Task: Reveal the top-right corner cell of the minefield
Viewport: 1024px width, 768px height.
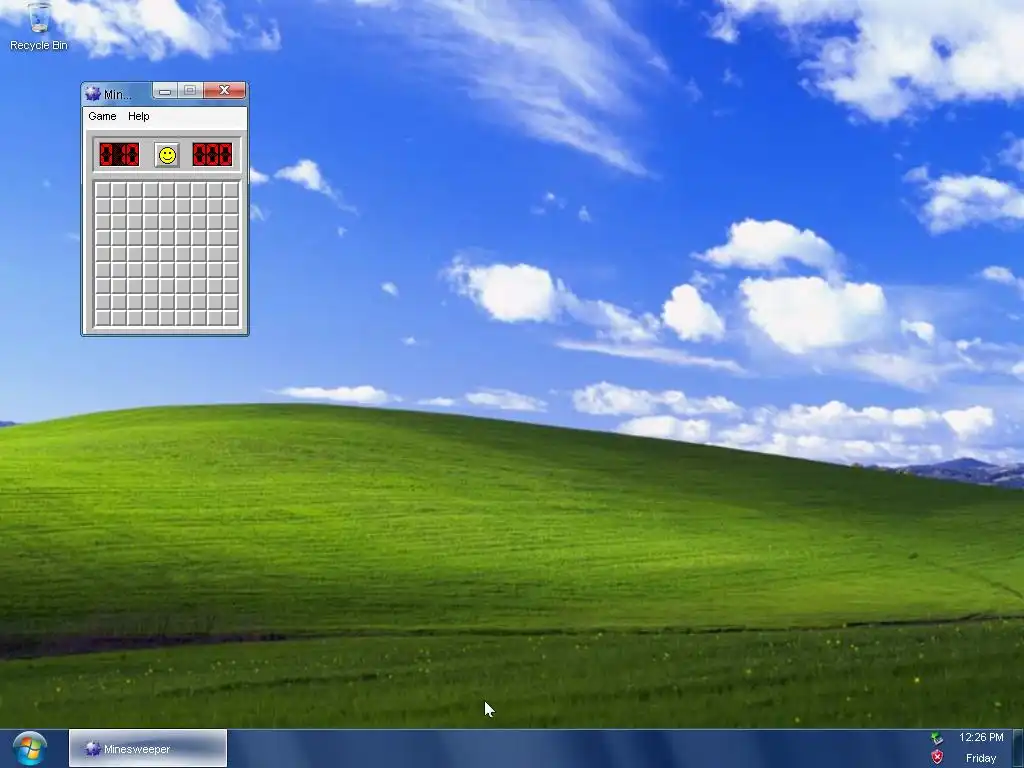Action: coord(231,190)
